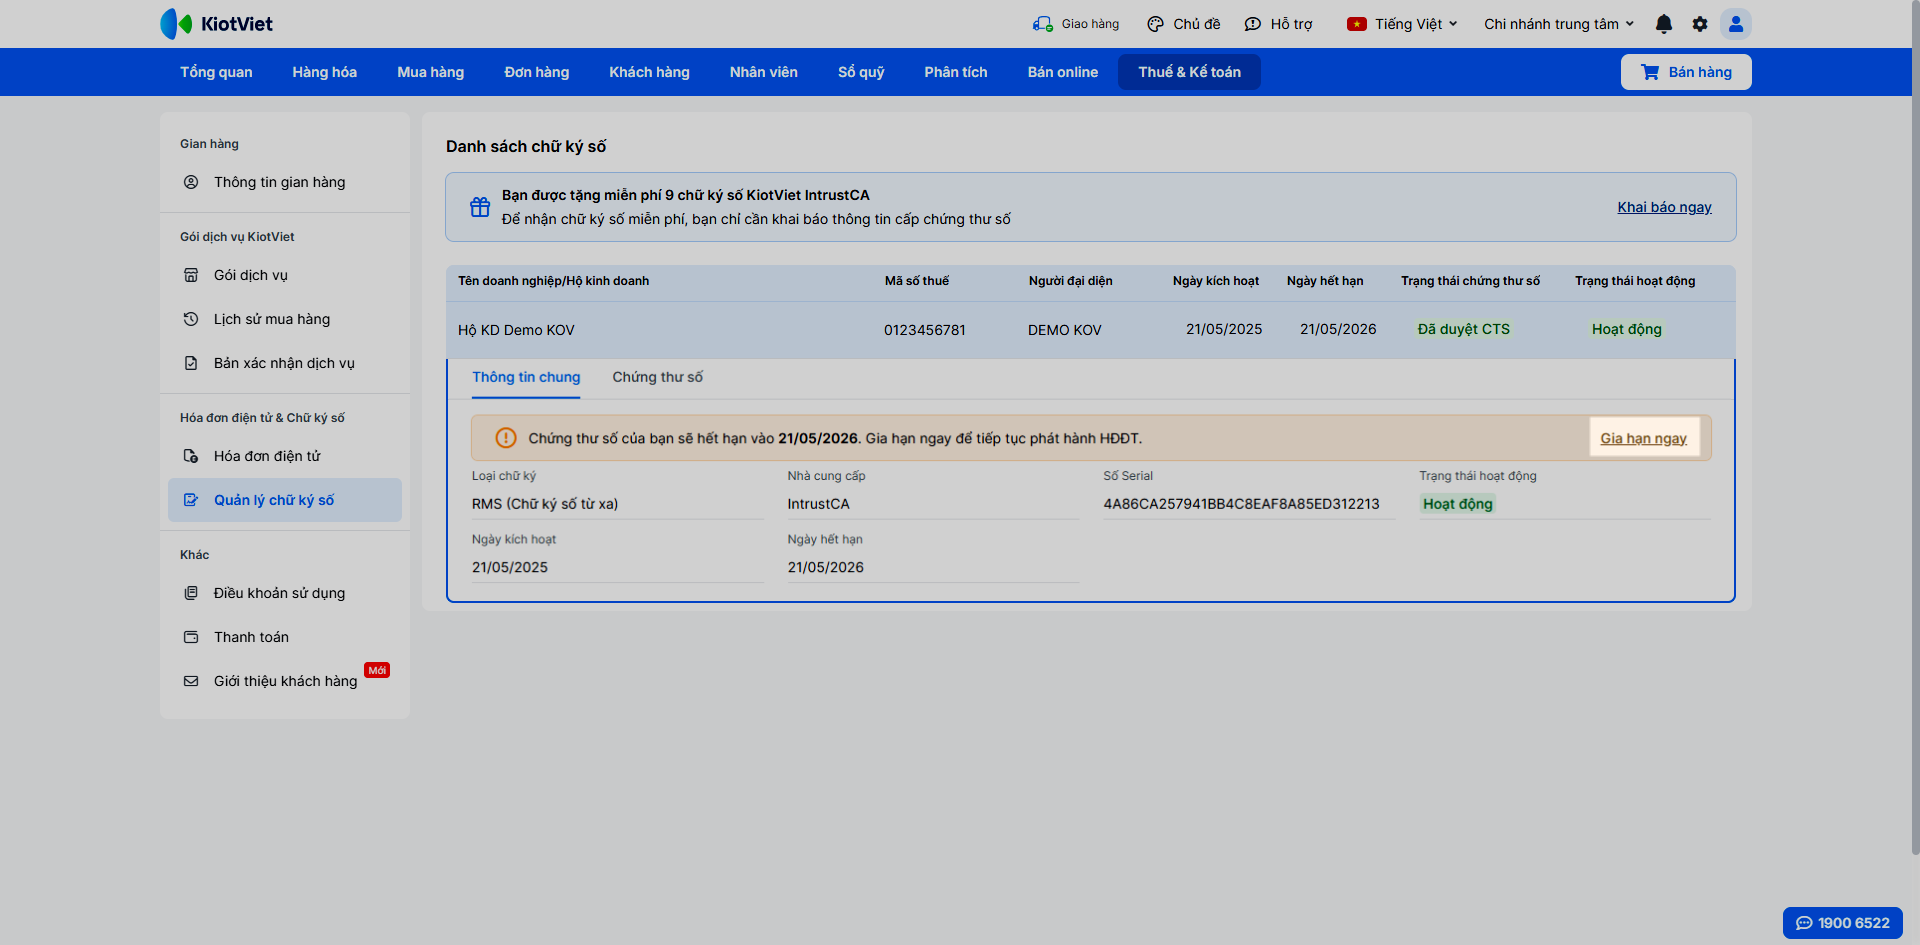
Task: Switch to the Thông tin chung tab
Action: [x=526, y=377]
